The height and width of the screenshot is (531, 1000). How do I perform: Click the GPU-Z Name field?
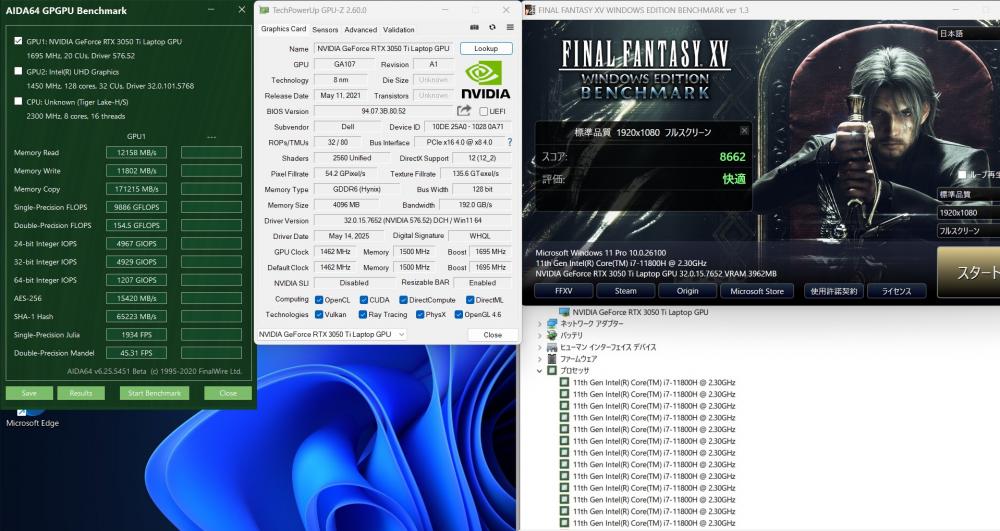point(384,48)
